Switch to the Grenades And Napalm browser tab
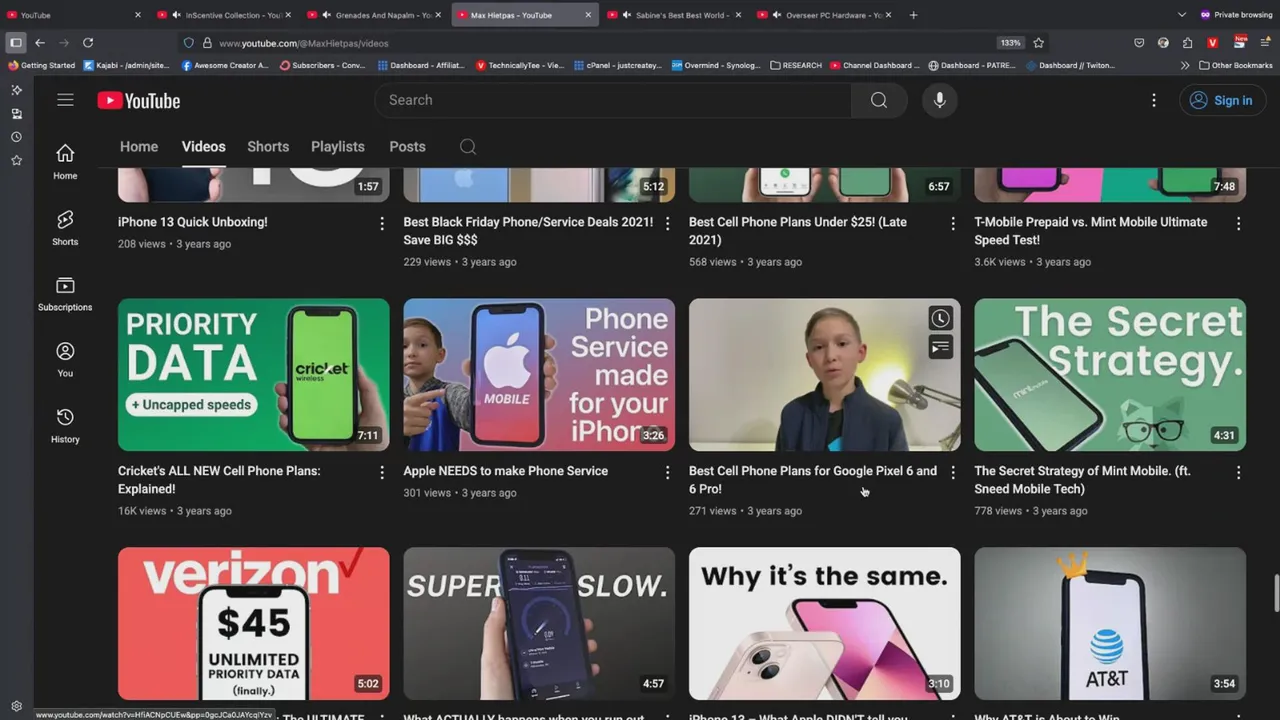Viewport: 1280px width, 720px height. coord(375,15)
